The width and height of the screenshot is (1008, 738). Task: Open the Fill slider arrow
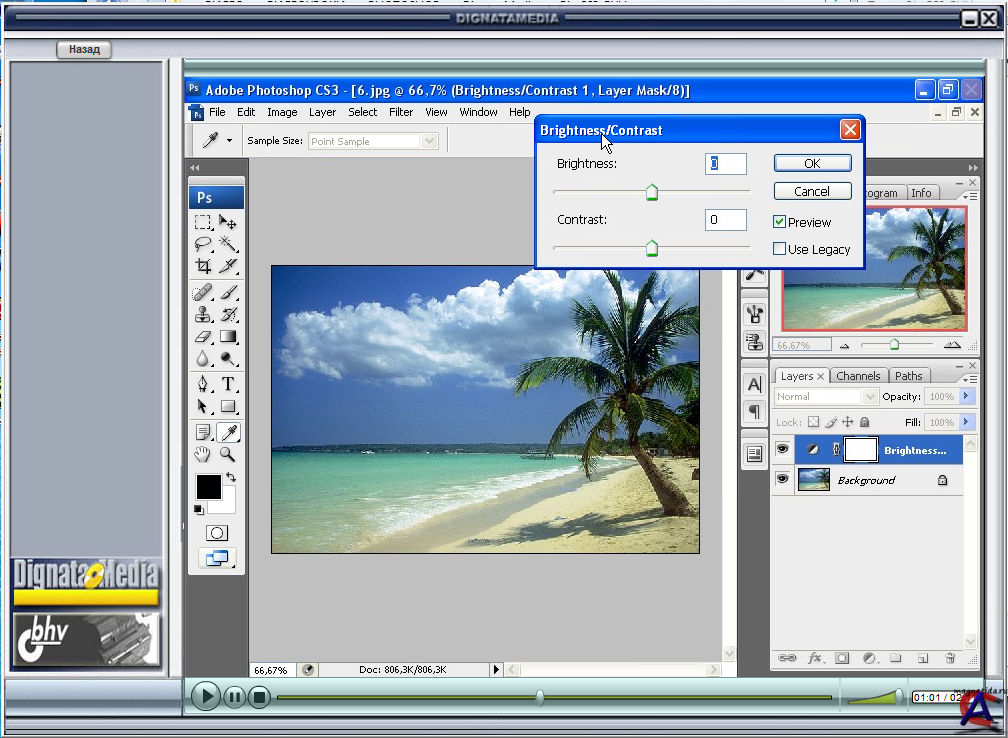click(x=966, y=423)
